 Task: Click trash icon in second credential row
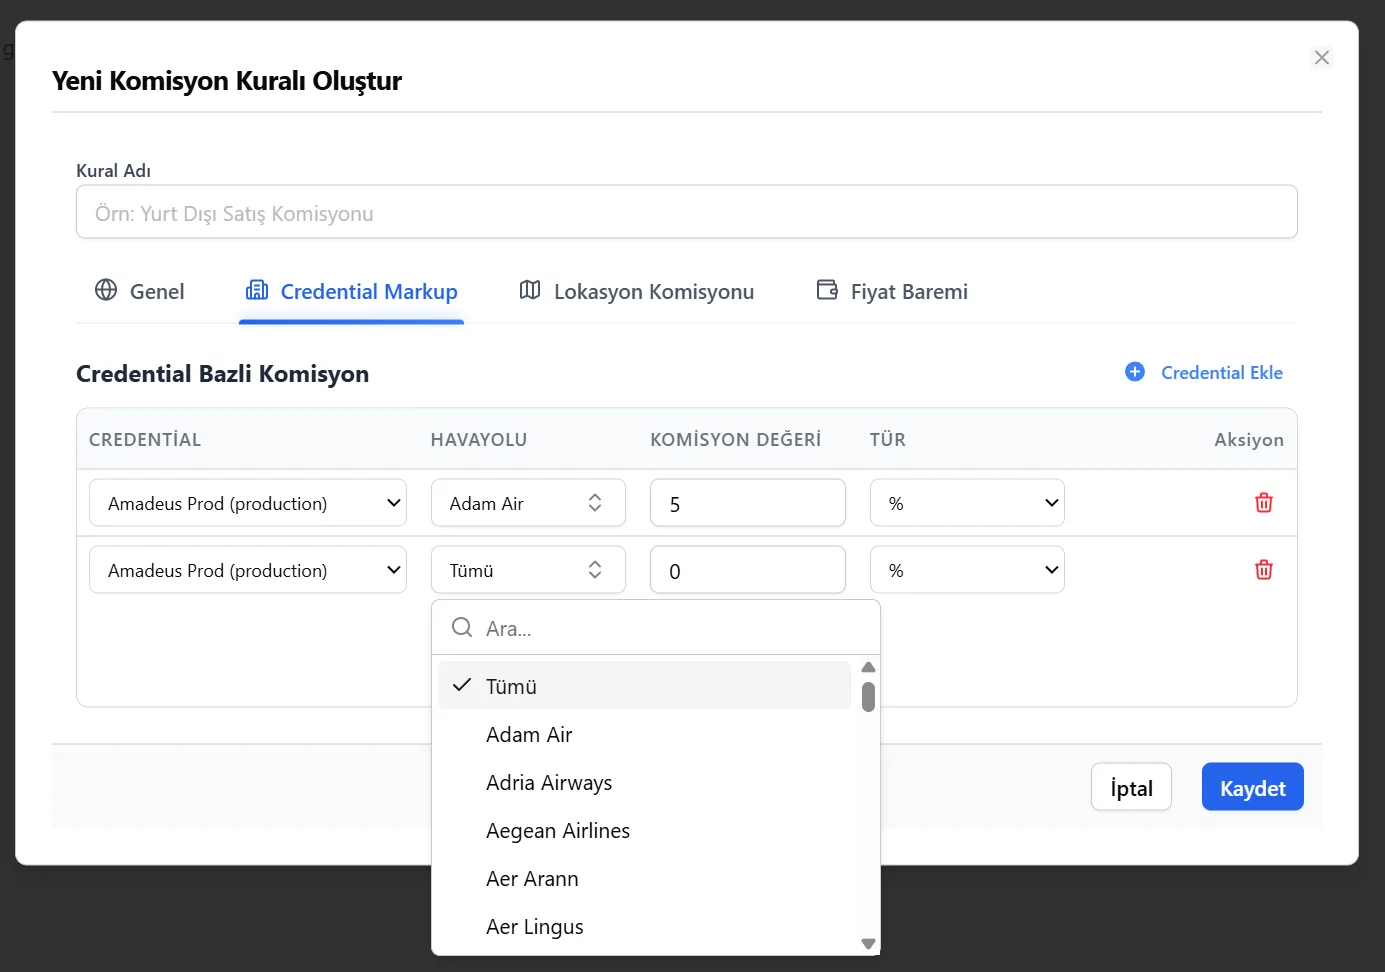[x=1263, y=570]
